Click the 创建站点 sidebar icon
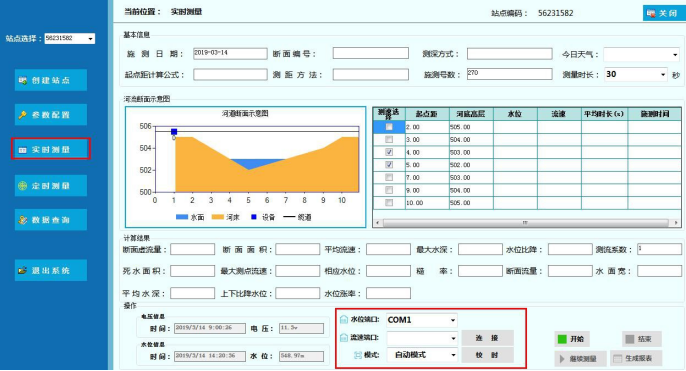Viewport: 686px width, 371px height. tap(23, 80)
